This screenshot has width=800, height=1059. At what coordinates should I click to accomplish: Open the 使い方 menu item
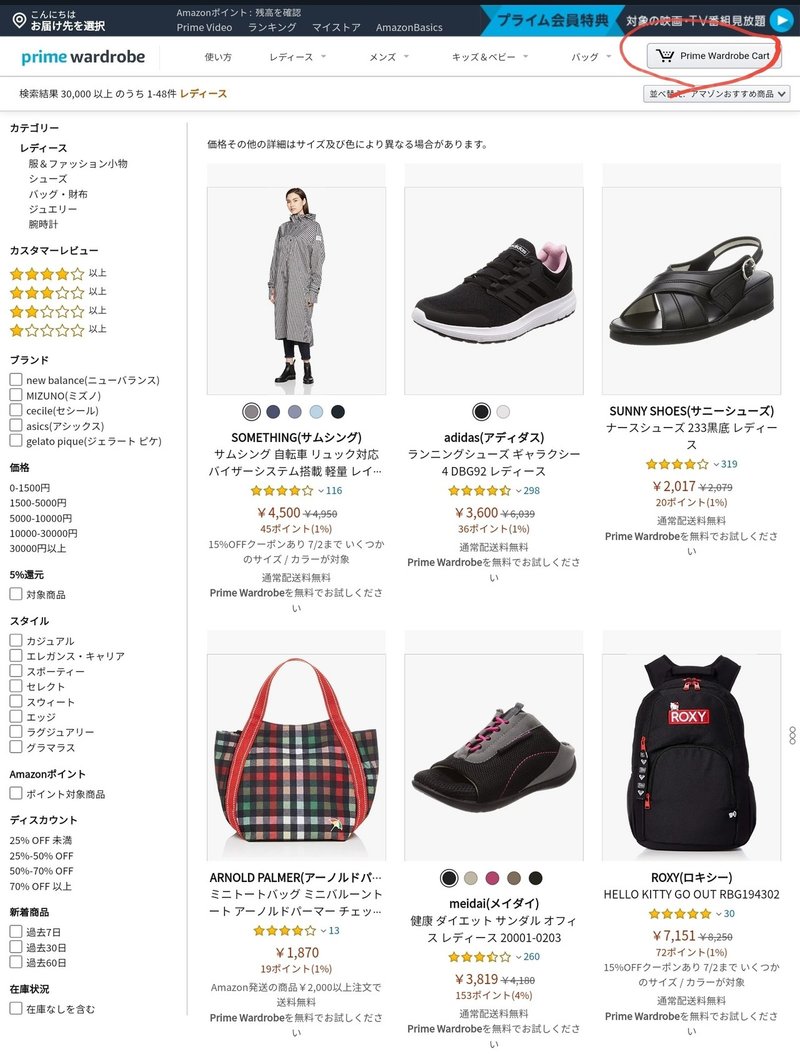[x=218, y=57]
